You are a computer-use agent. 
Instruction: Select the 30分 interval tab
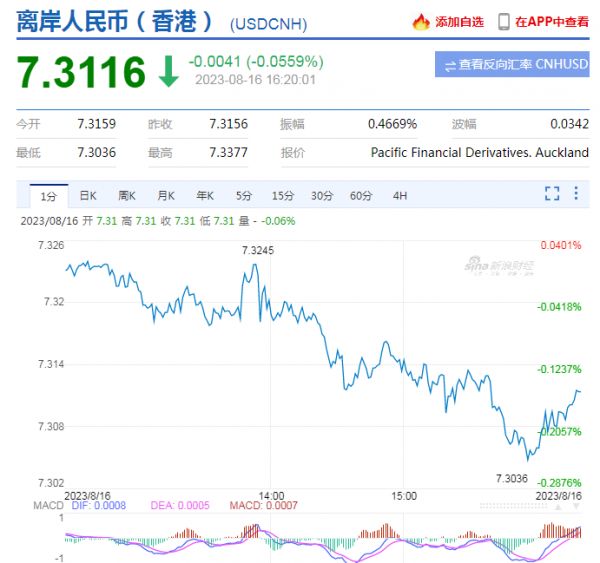click(322, 196)
